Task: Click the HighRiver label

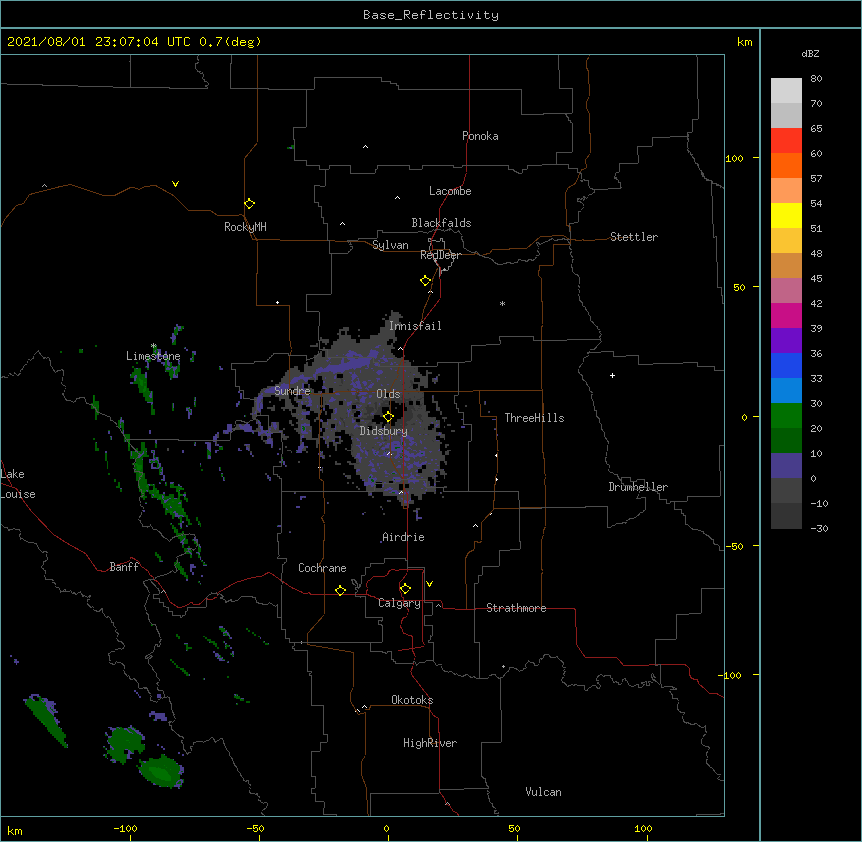Action: 430,743
